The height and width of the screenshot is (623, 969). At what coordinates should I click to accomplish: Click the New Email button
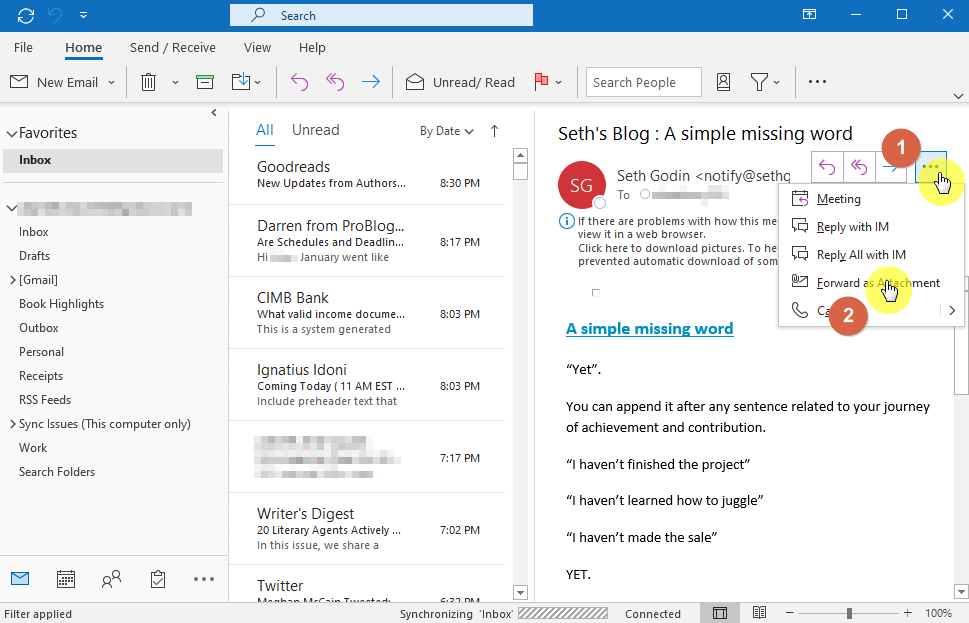click(x=54, y=82)
